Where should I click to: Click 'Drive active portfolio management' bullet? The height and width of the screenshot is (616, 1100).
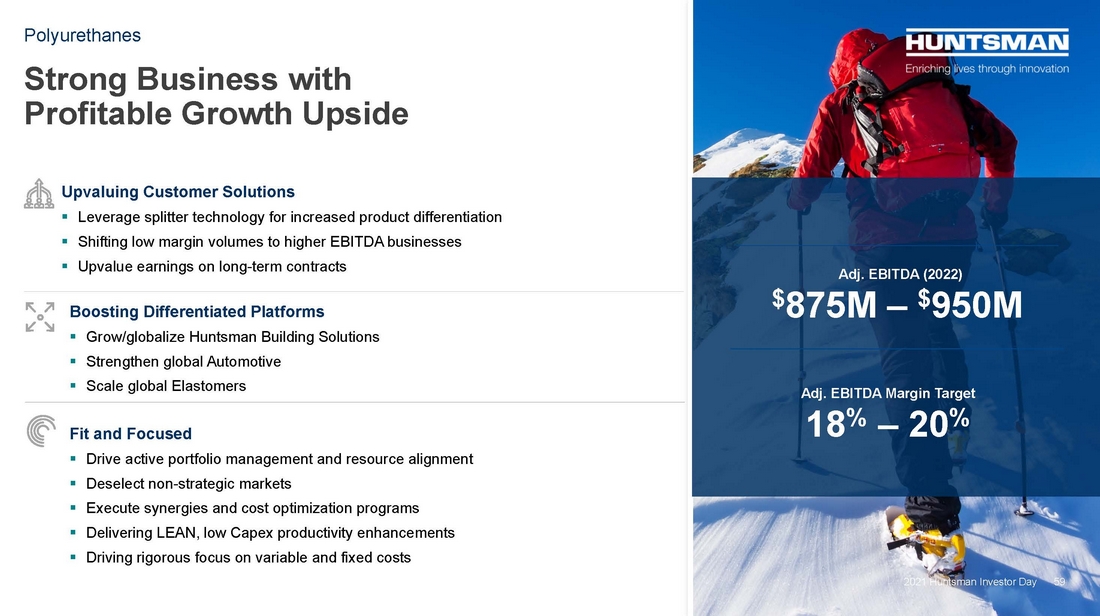point(280,459)
